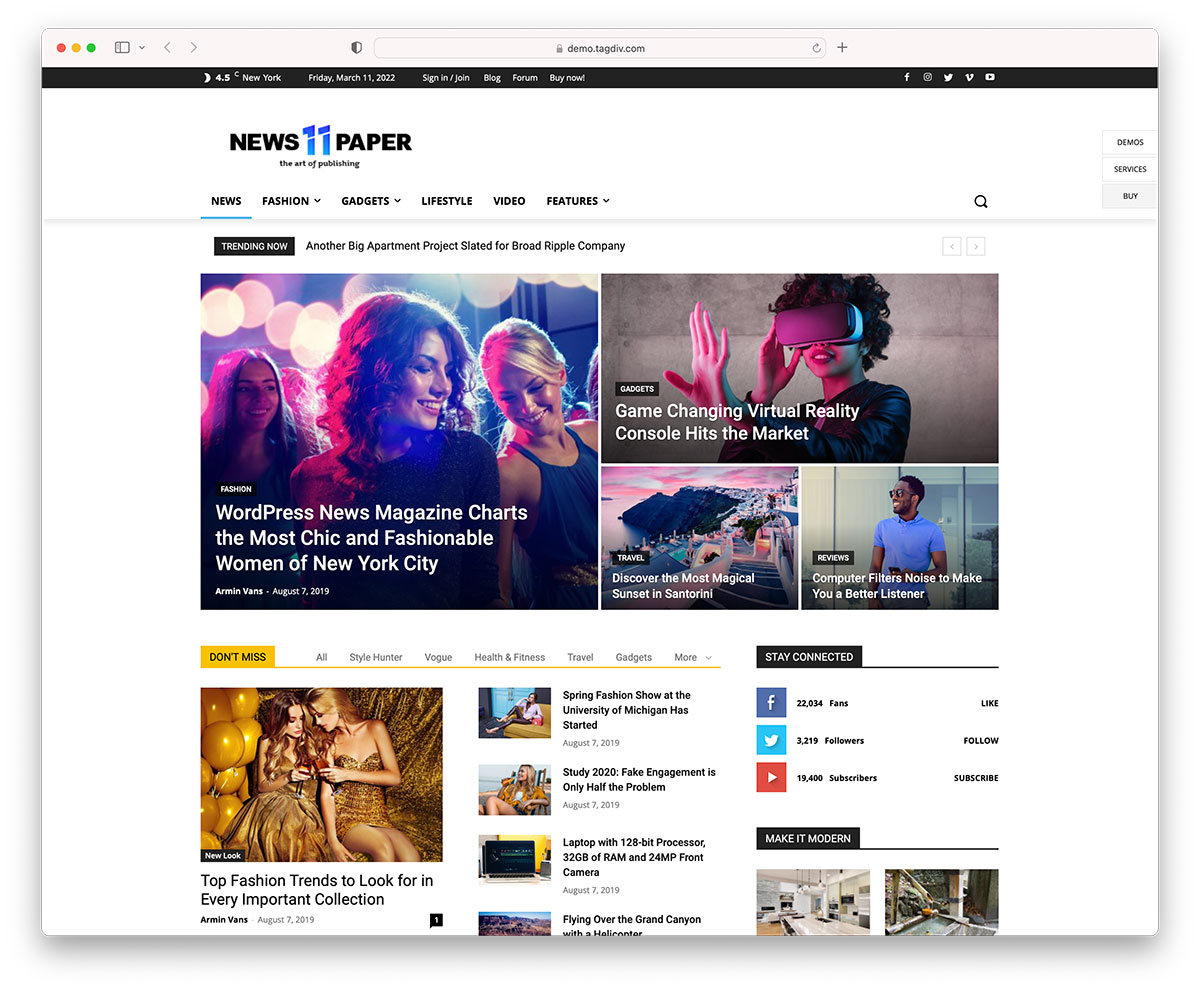Open the Instagram icon in top bar

point(927,77)
